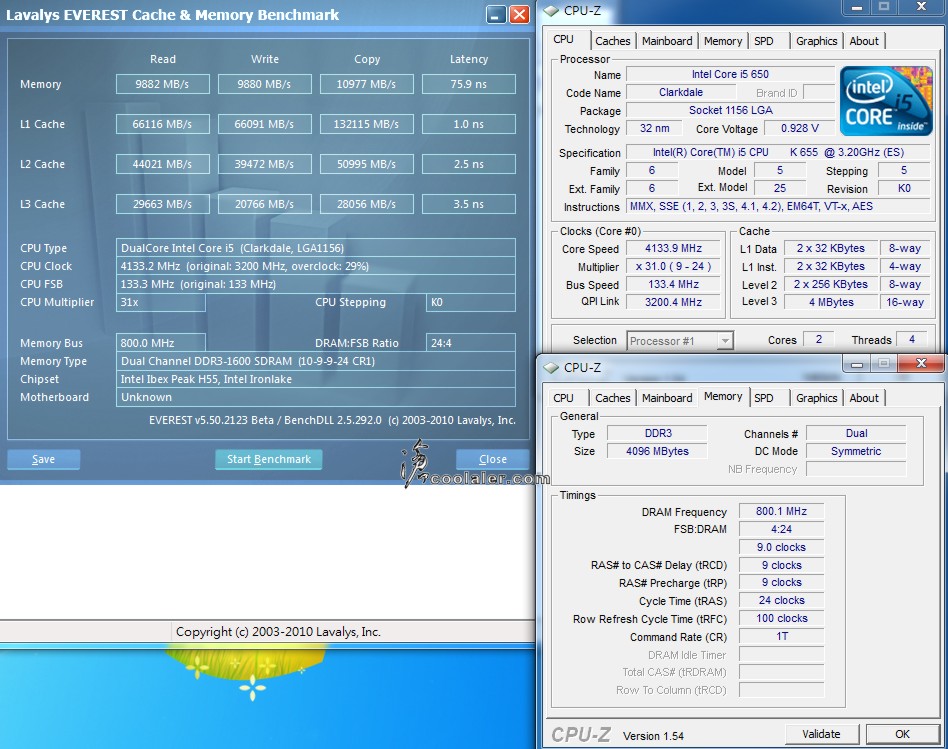Screen dimensions: 948x749
Task: Click Memory Bus field 800.0 MHz
Action: (161, 343)
